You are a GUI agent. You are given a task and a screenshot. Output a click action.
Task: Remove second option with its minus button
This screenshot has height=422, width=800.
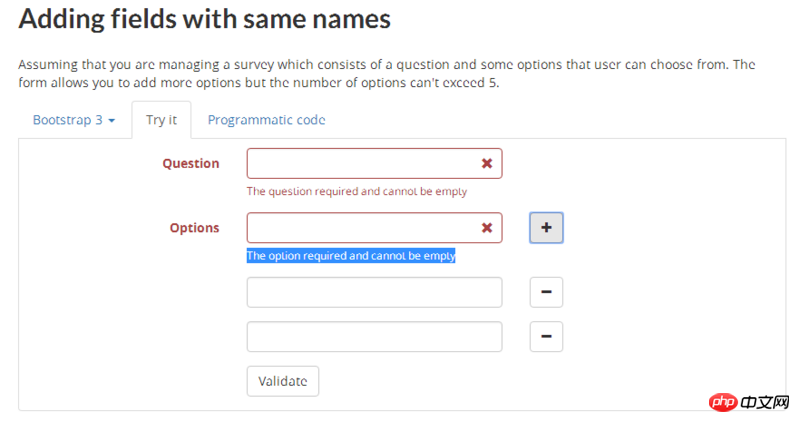pos(546,293)
